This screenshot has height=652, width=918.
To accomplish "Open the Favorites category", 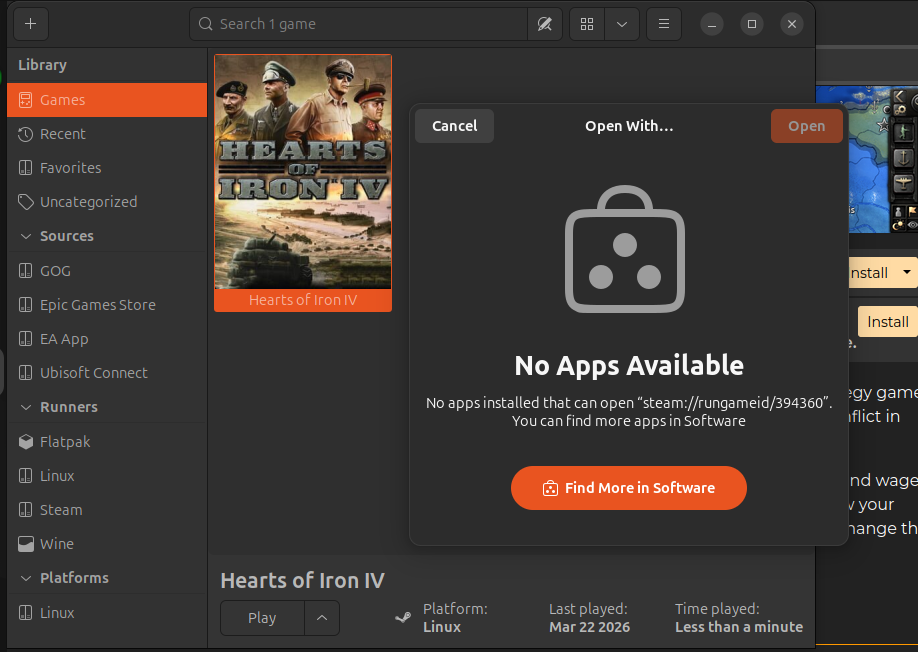I will [107, 168].
